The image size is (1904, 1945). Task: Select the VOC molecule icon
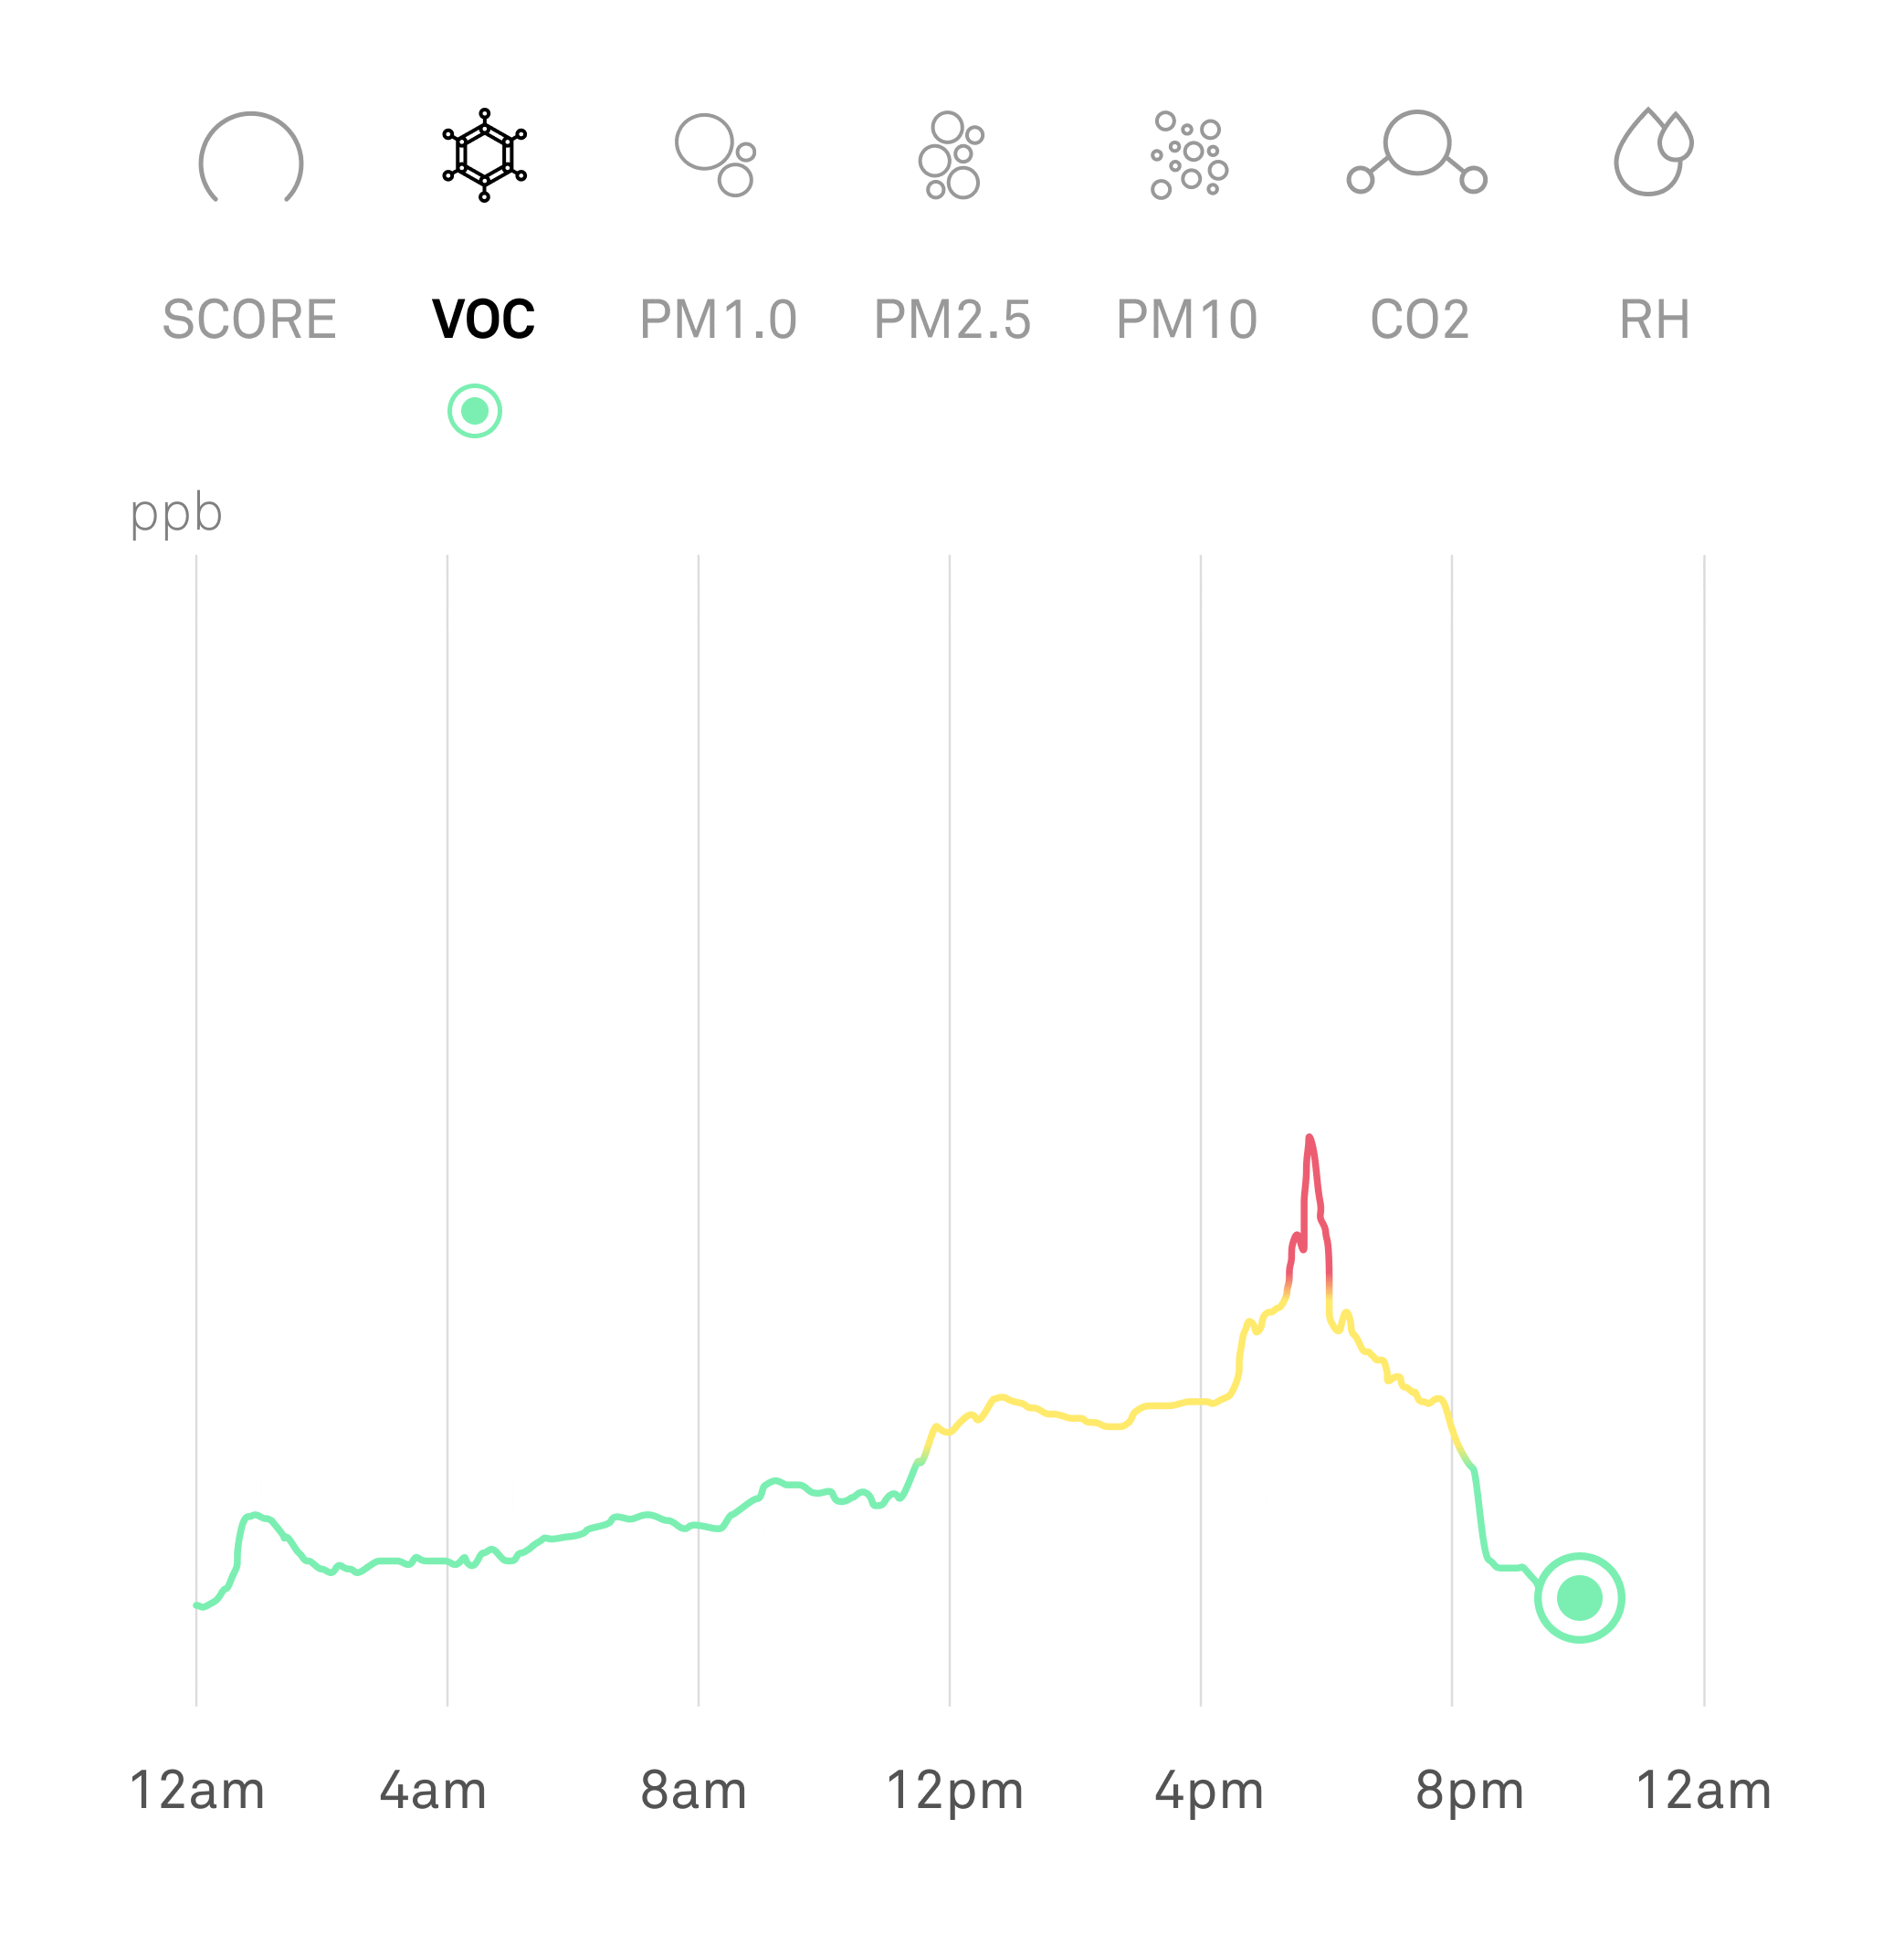pyautogui.click(x=485, y=155)
